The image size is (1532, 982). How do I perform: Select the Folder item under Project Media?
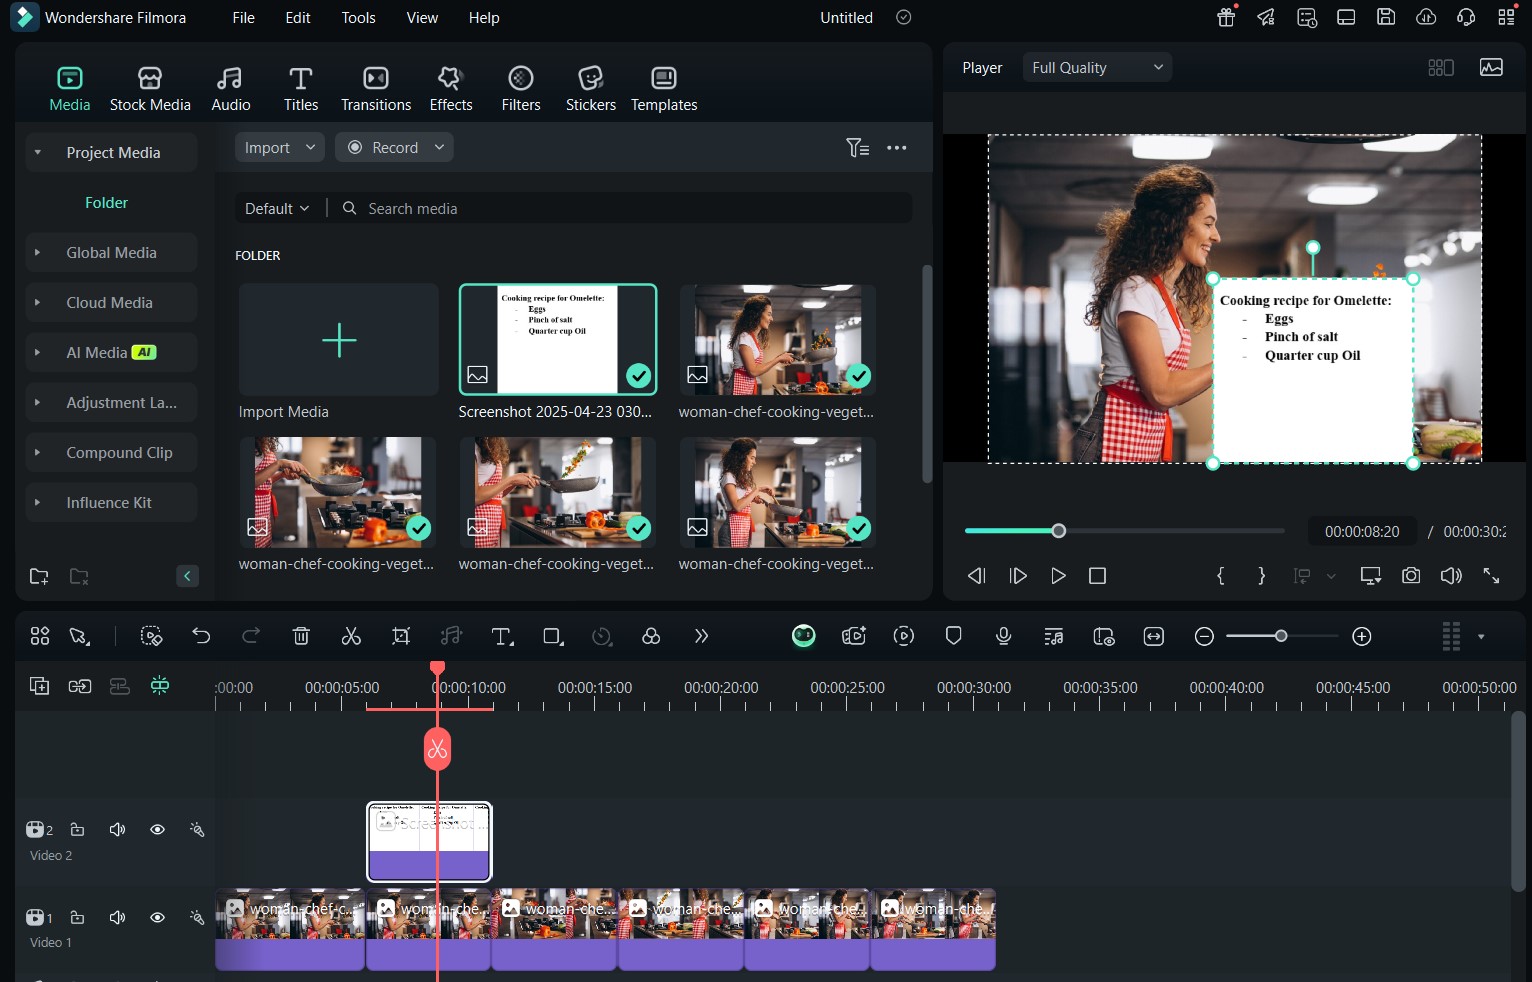(x=106, y=203)
